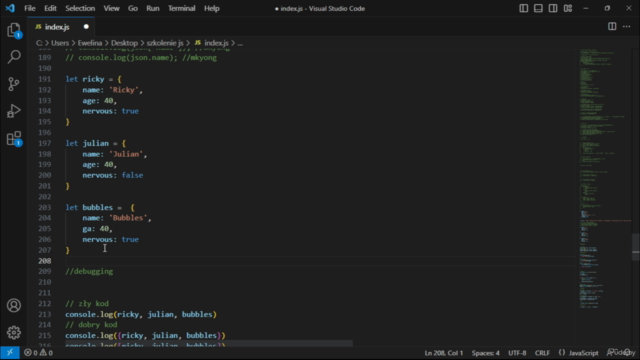
Task: Open the Source Control view
Action: click(14, 84)
